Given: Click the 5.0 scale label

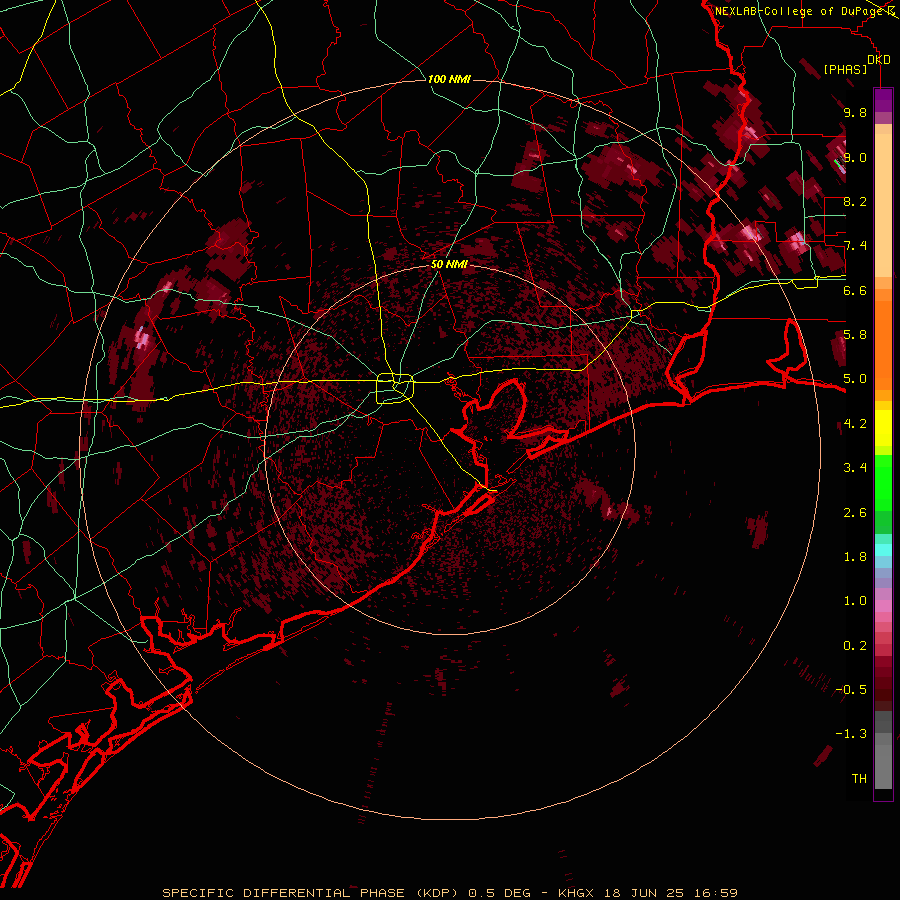Looking at the screenshot, I should 855,379.
